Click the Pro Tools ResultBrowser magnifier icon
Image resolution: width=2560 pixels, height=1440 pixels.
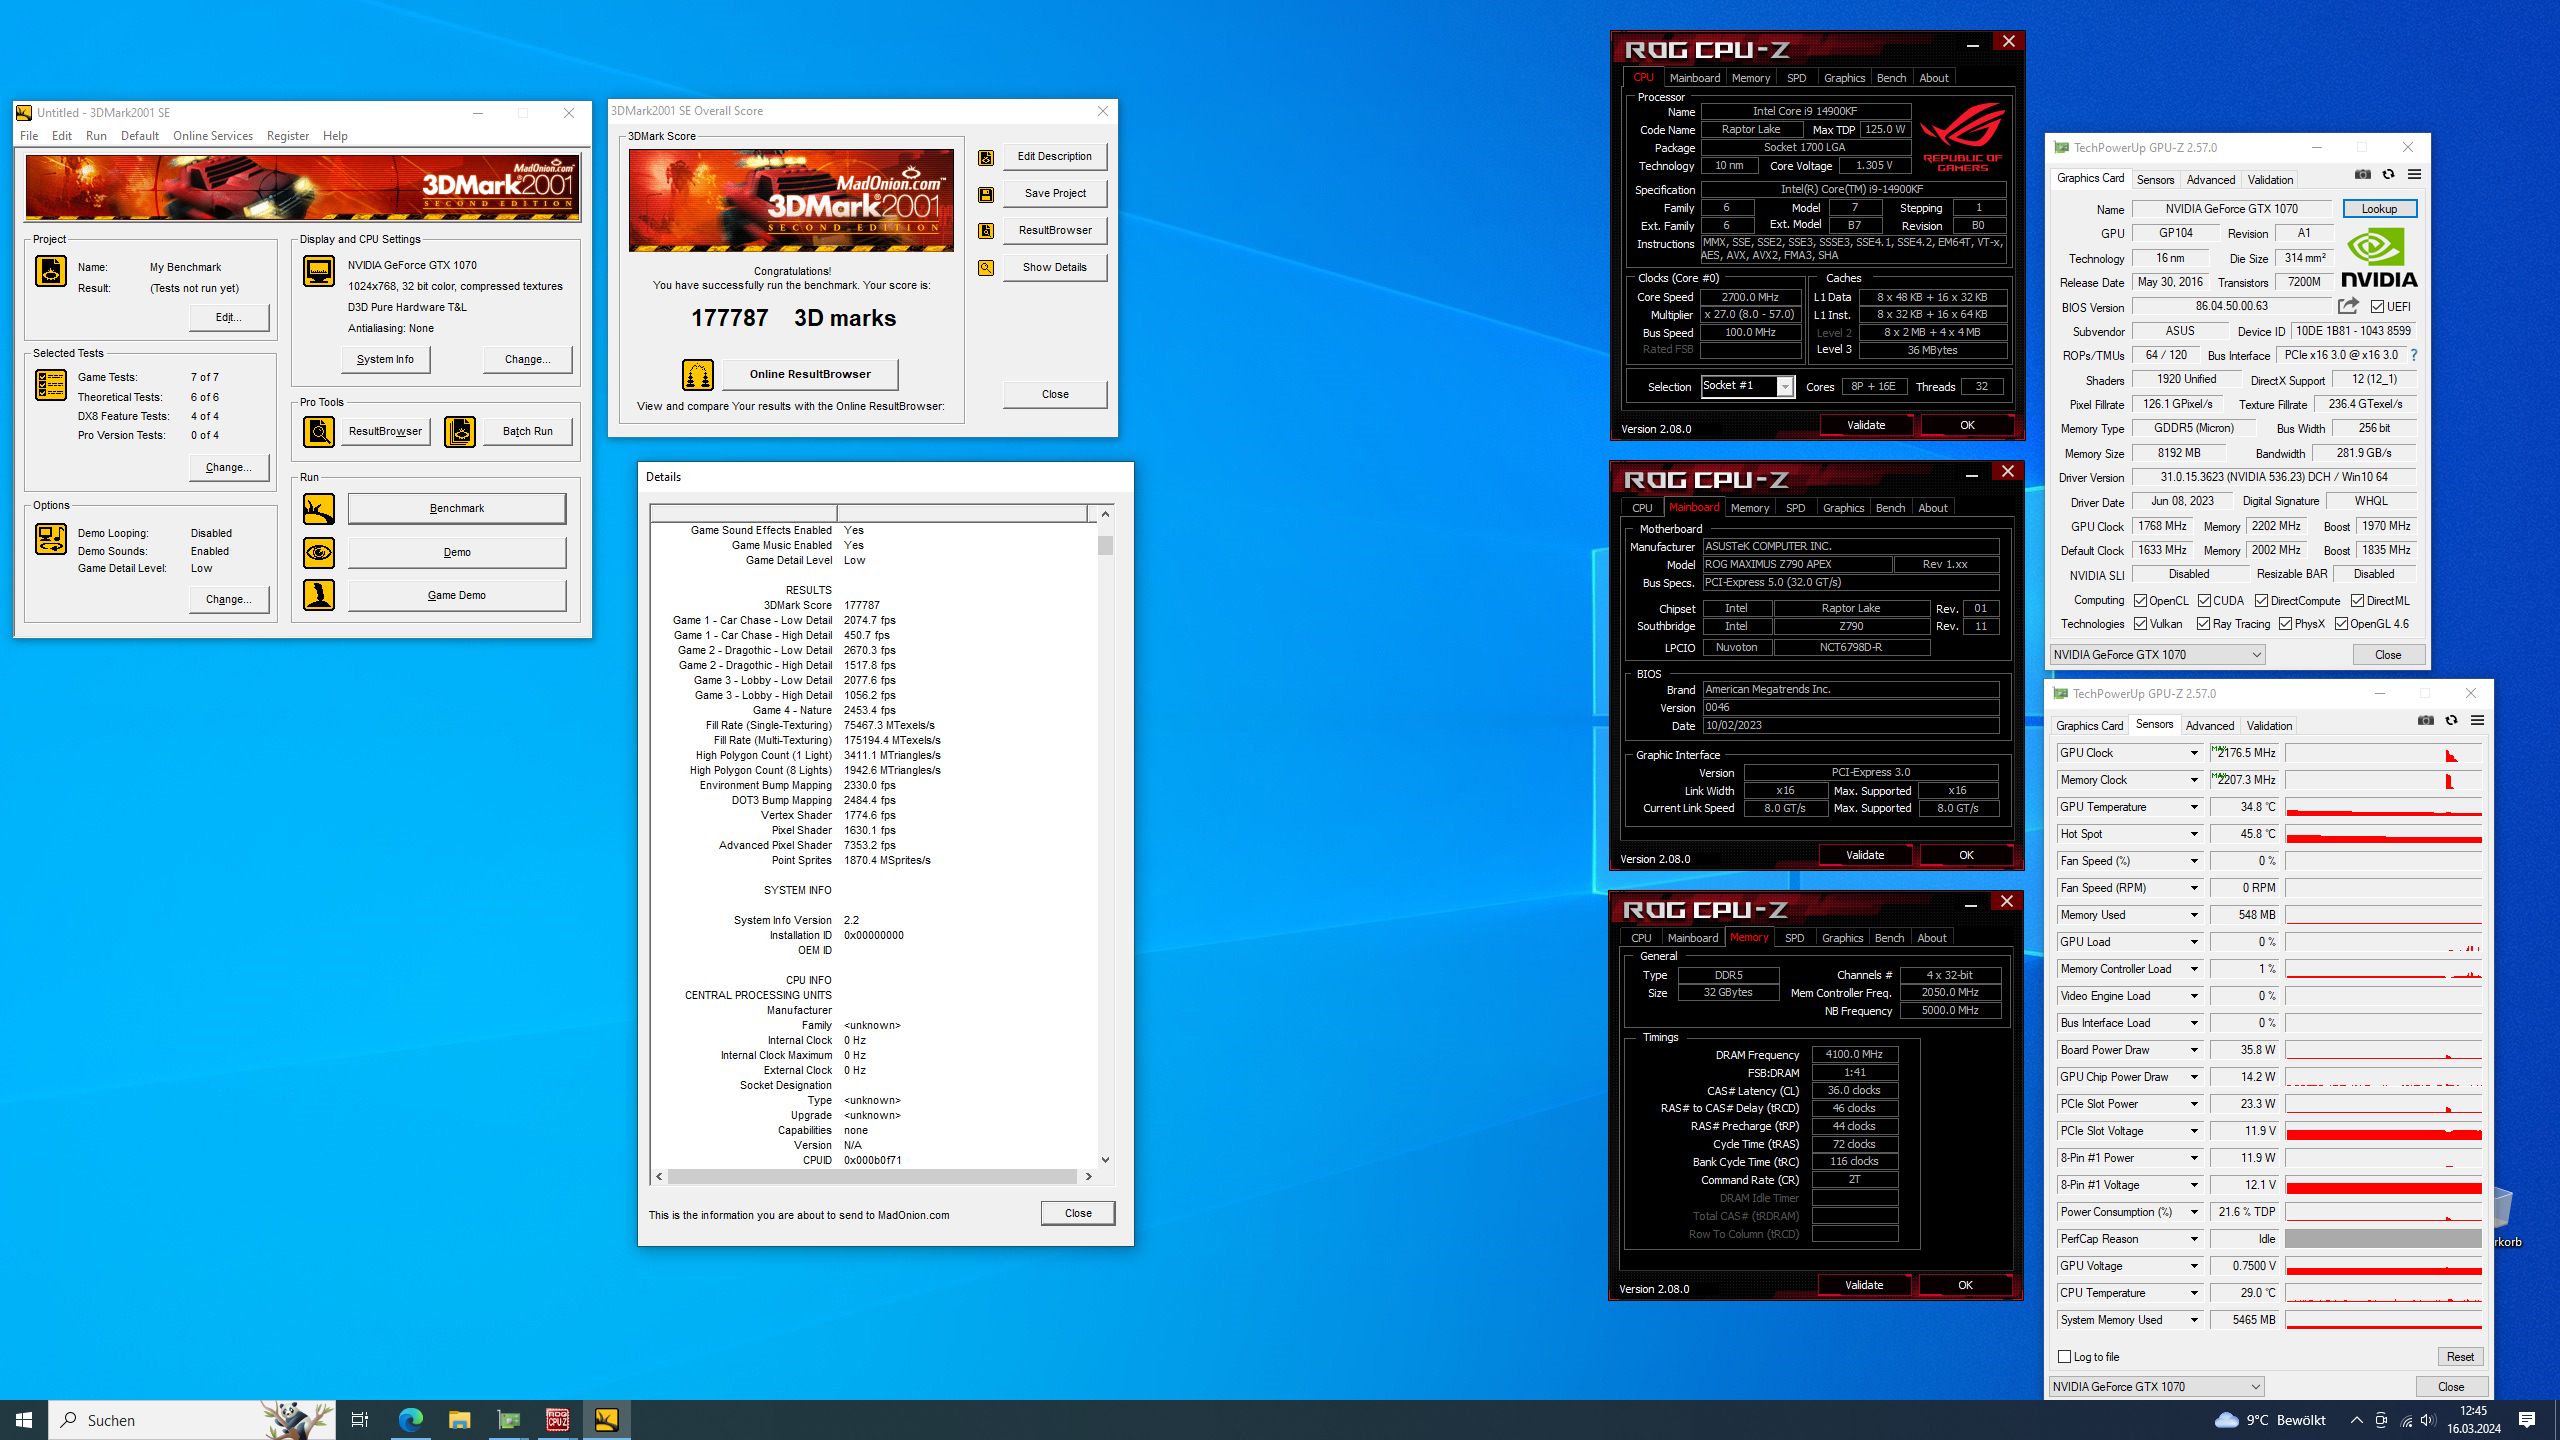point(319,432)
